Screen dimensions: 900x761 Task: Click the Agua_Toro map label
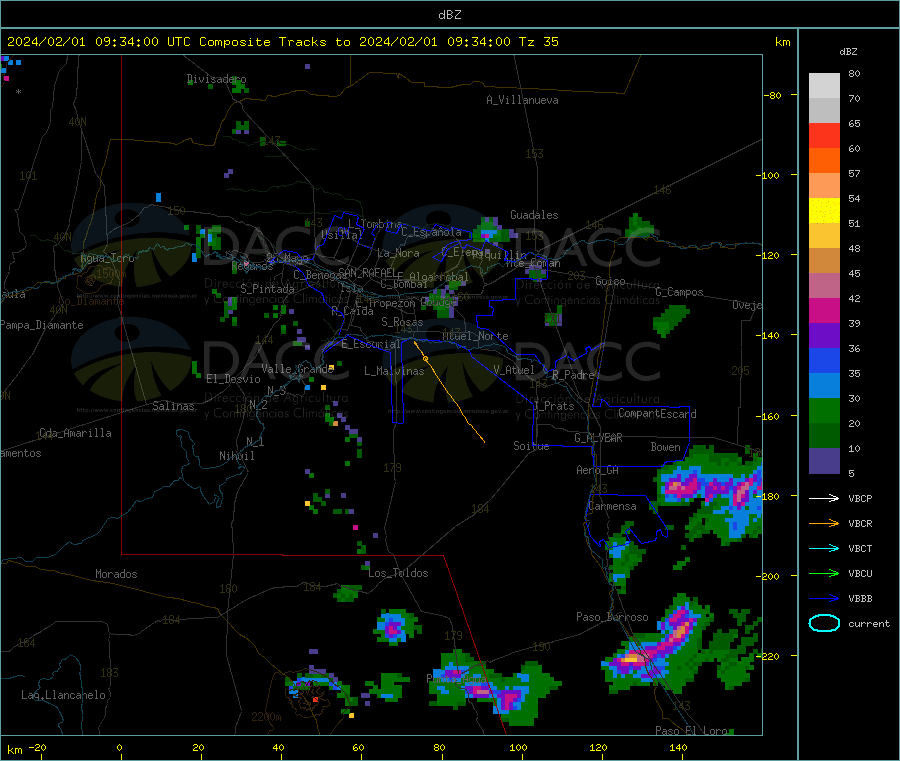coord(107,258)
